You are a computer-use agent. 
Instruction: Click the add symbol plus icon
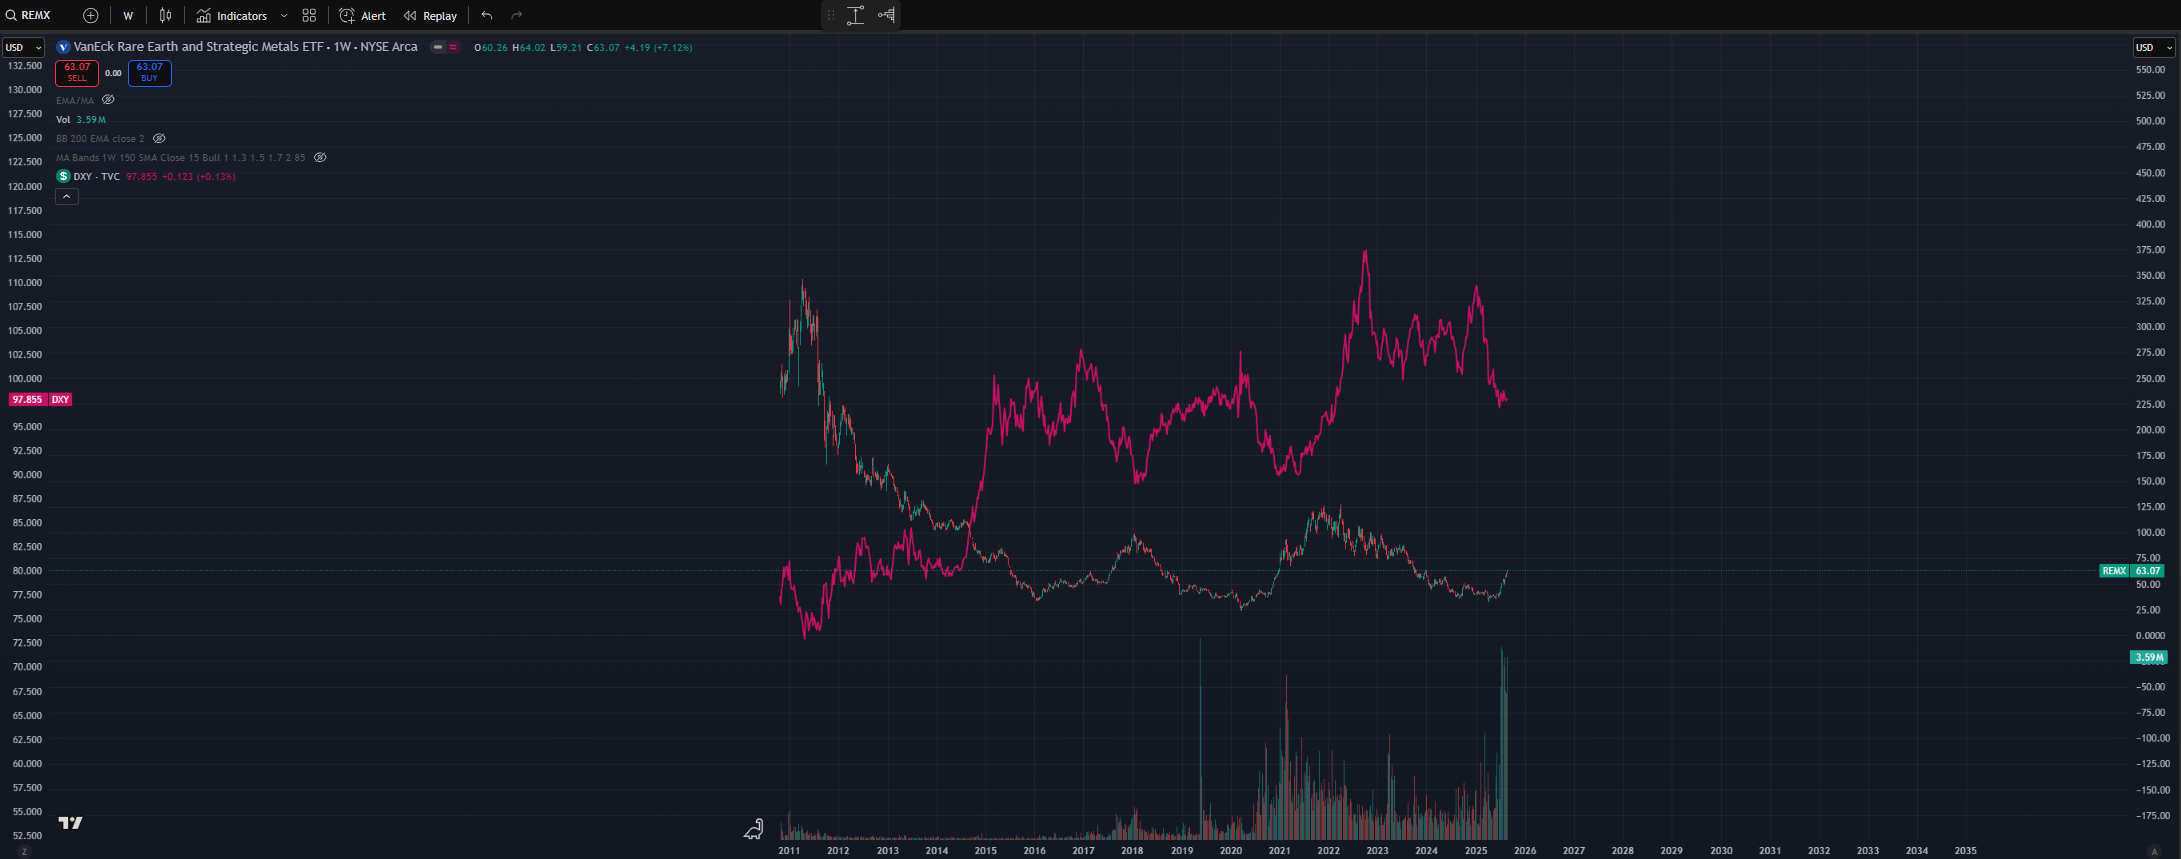point(91,16)
